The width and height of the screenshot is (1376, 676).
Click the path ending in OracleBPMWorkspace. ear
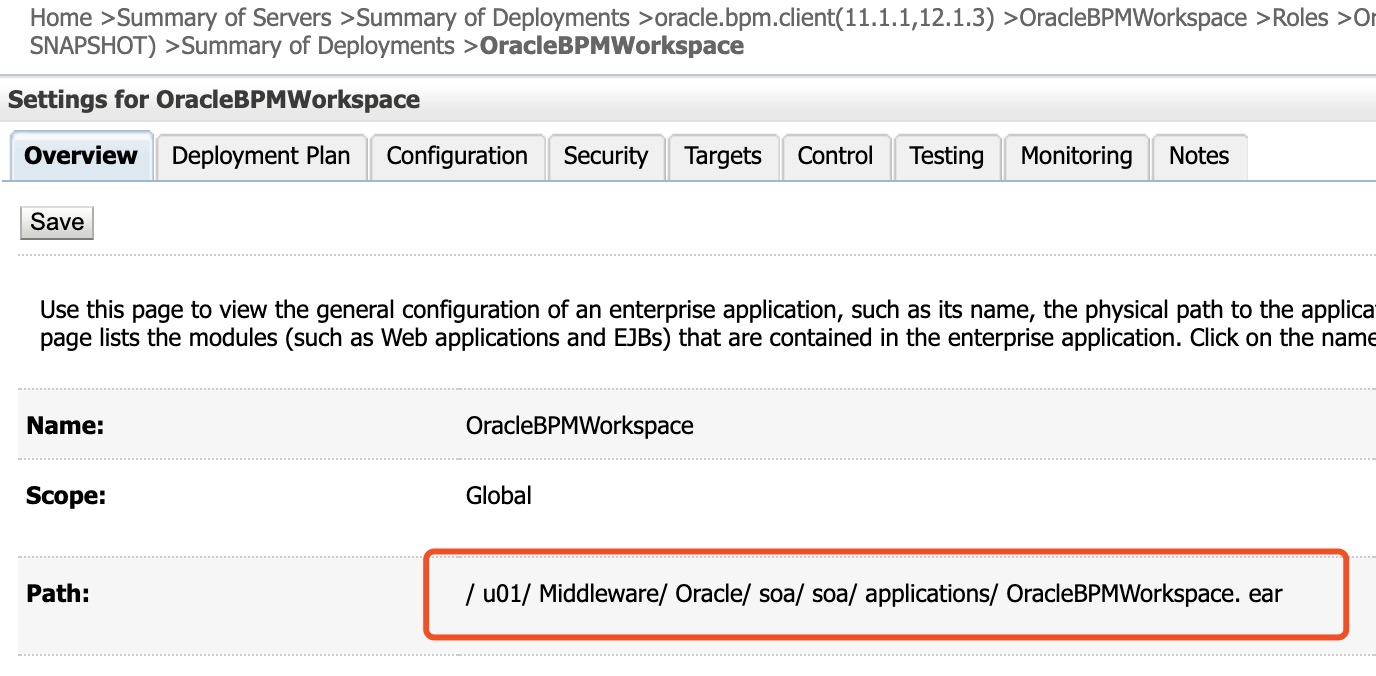(874, 594)
